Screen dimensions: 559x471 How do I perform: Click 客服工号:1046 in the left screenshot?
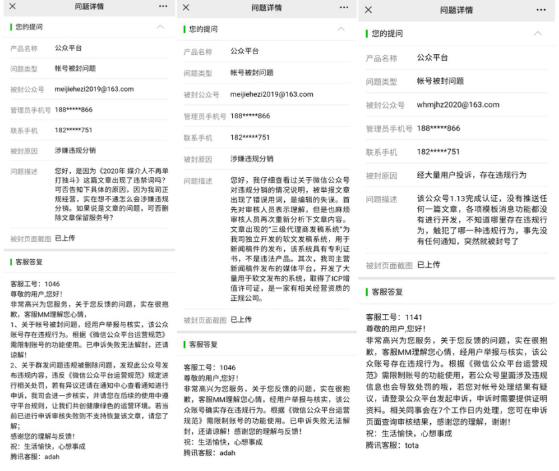point(35,284)
